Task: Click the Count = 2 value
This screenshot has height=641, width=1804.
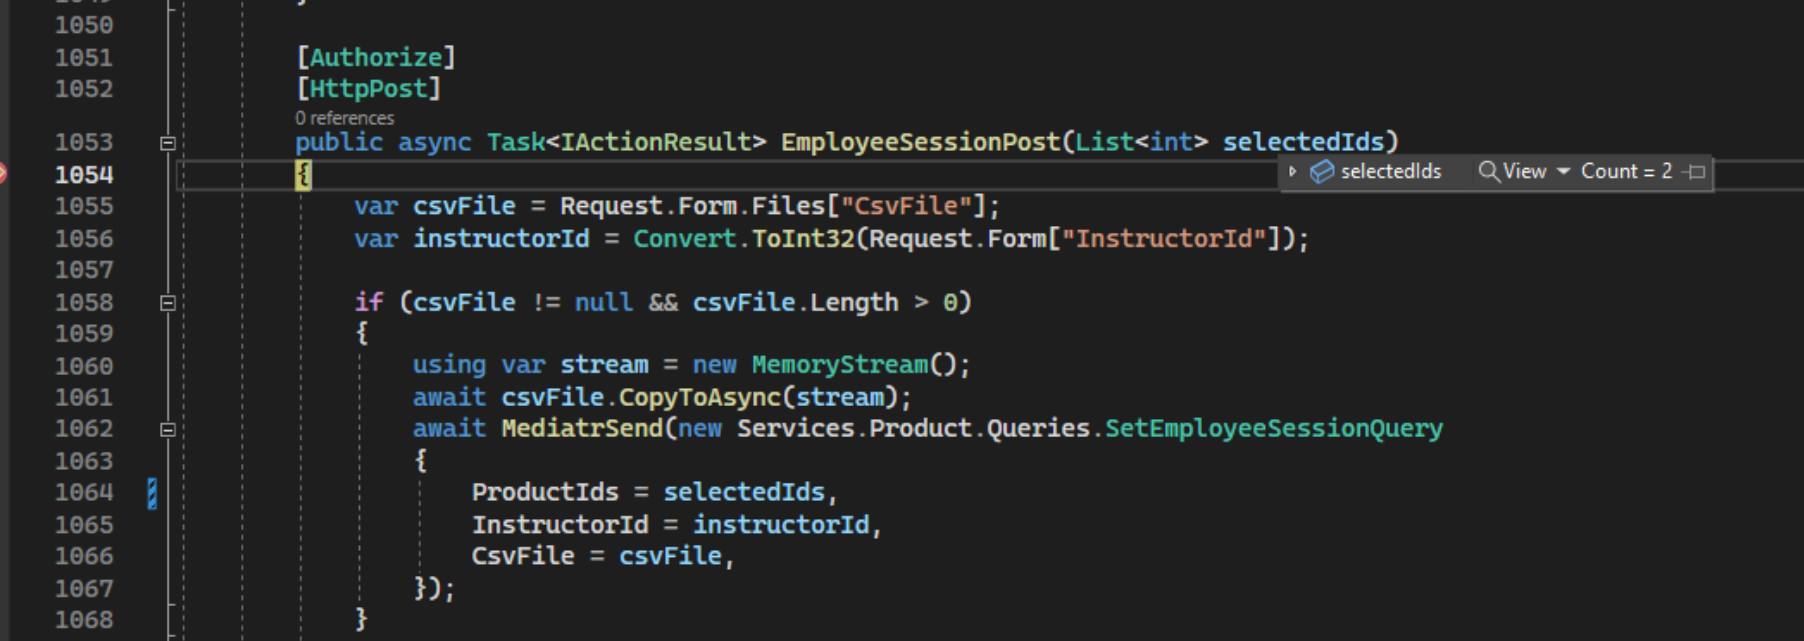Action: tap(1626, 172)
